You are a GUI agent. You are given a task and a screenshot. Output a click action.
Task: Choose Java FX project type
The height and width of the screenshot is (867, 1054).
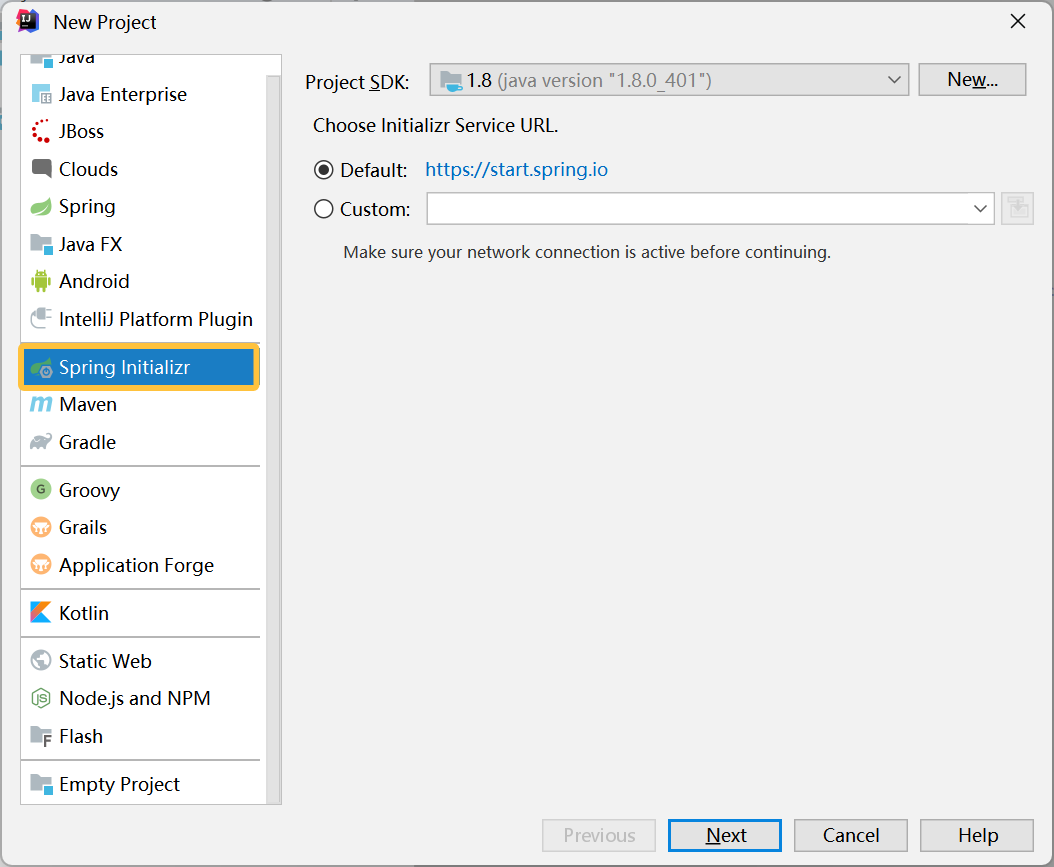pyautogui.click(x=140, y=244)
